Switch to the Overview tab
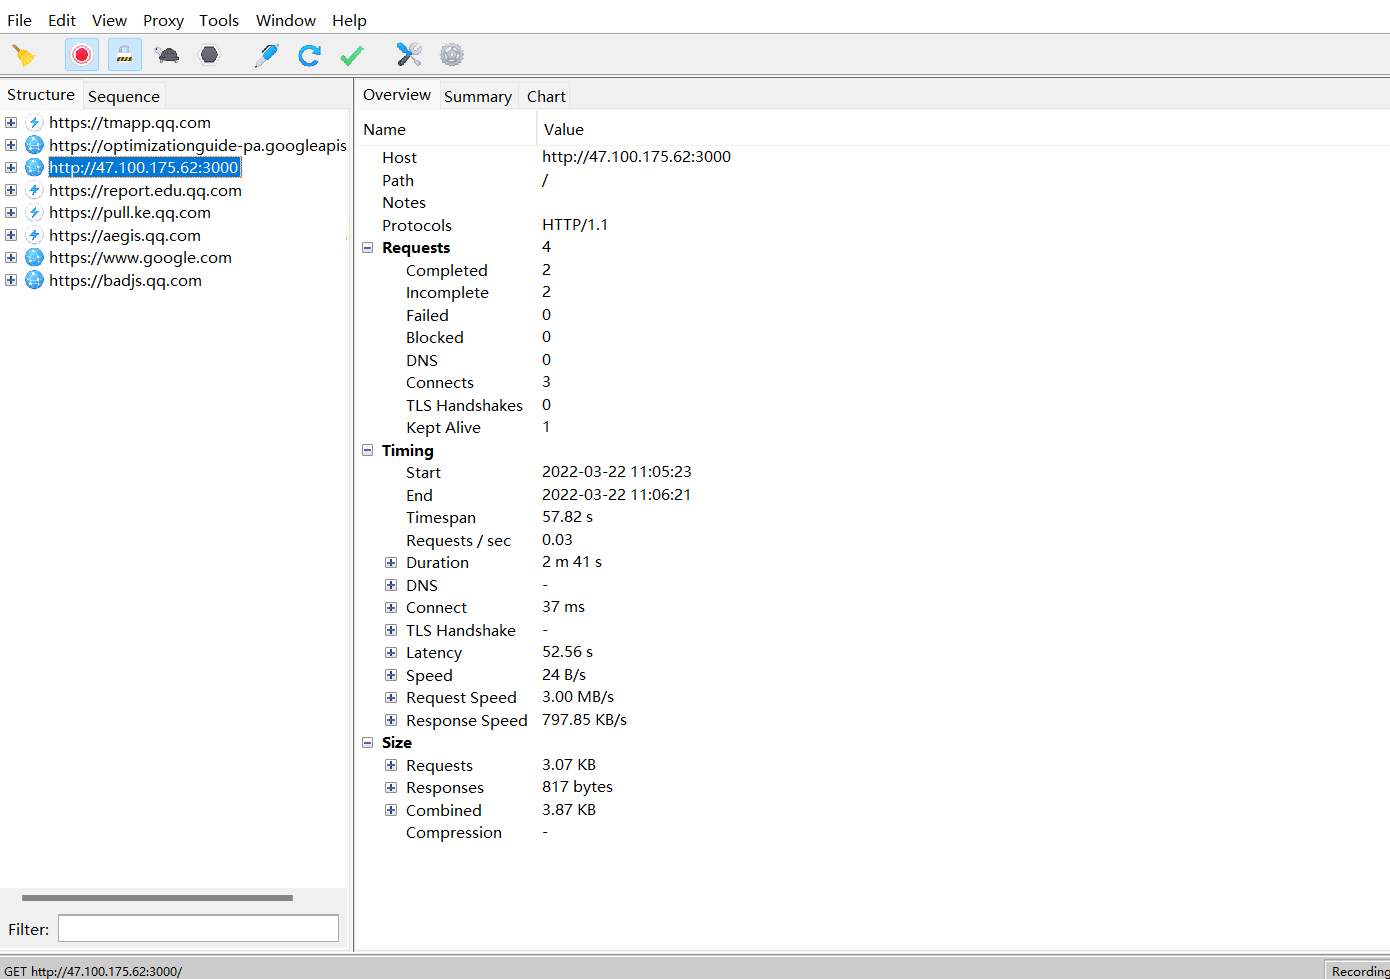 tap(397, 95)
